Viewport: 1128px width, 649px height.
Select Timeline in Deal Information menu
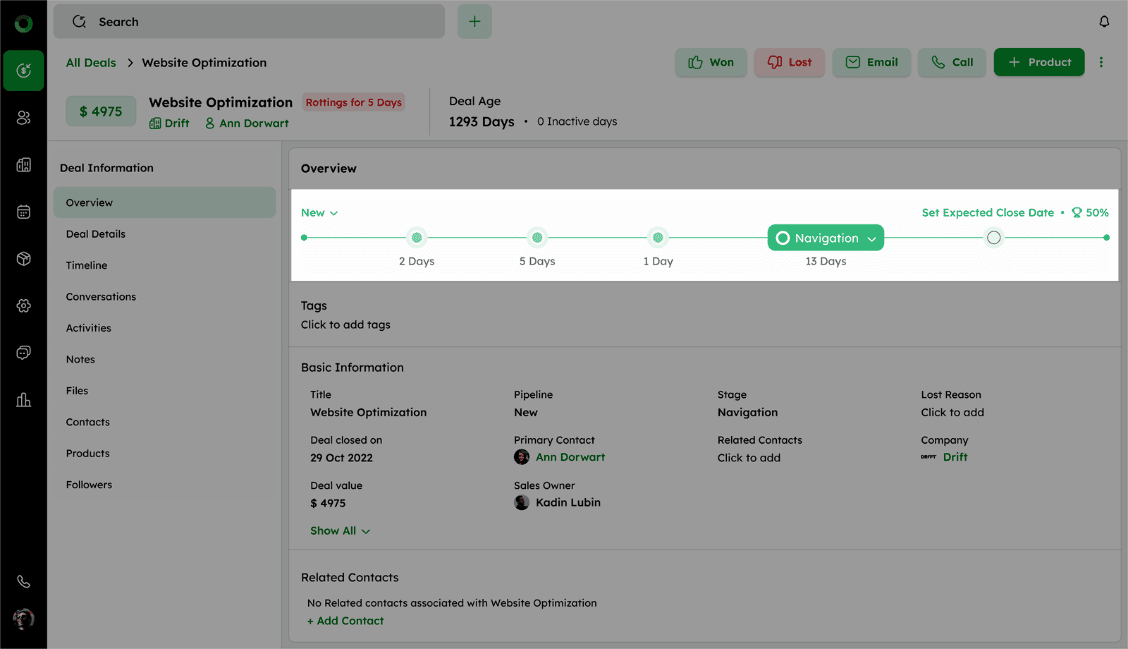[x=87, y=265]
